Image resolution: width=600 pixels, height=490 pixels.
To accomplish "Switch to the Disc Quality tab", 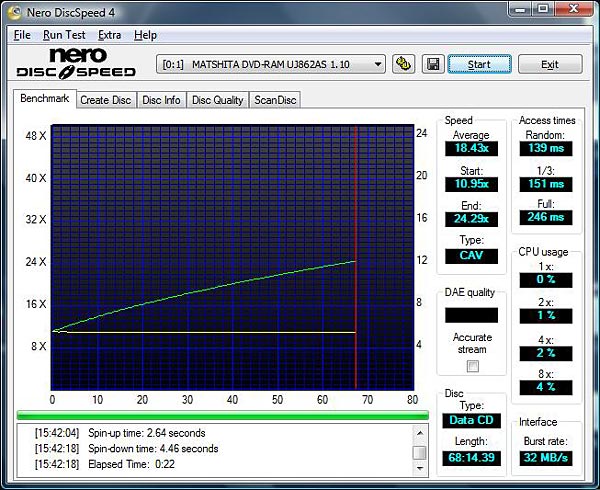I will [x=217, y=100].
